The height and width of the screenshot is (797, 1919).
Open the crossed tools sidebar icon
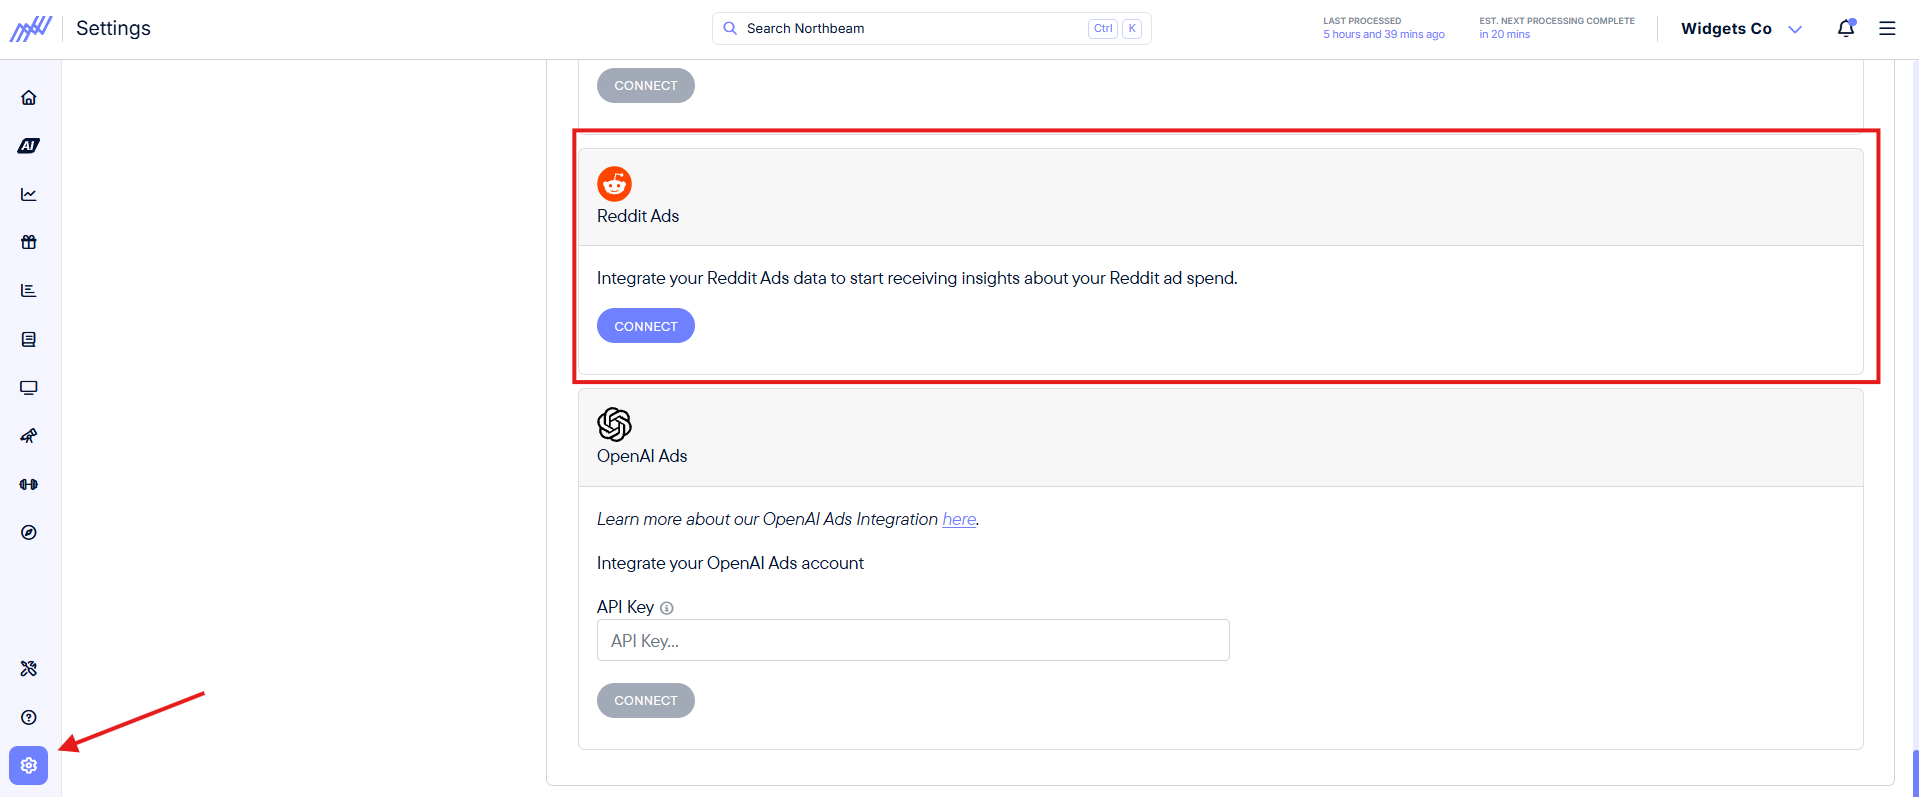coord(29,669)
